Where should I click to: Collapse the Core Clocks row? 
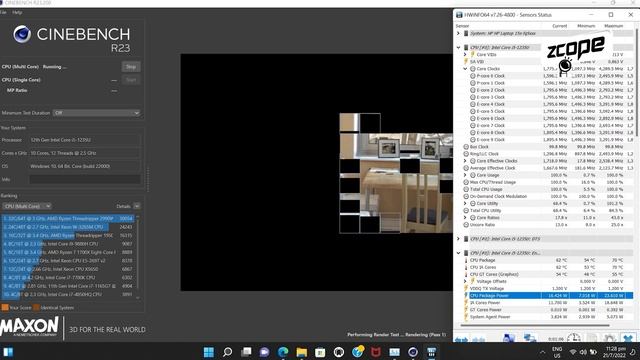[x=465, y=69]
